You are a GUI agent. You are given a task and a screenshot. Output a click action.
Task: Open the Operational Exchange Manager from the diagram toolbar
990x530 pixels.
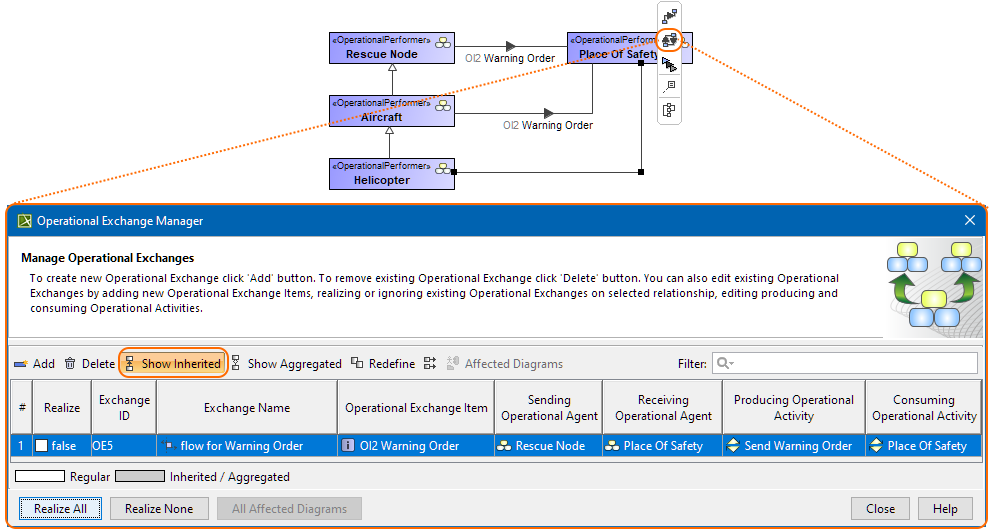[670, 41]
